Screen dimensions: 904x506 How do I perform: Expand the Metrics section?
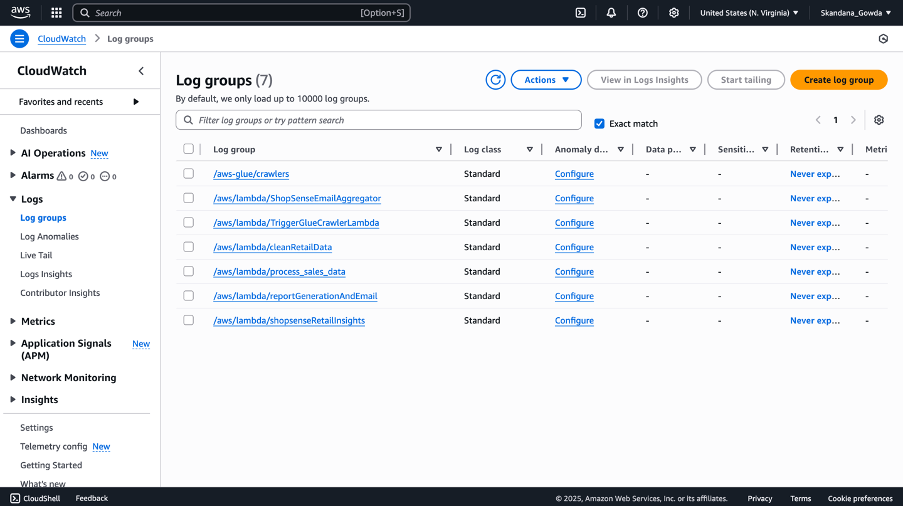click(x=13, y=321)
